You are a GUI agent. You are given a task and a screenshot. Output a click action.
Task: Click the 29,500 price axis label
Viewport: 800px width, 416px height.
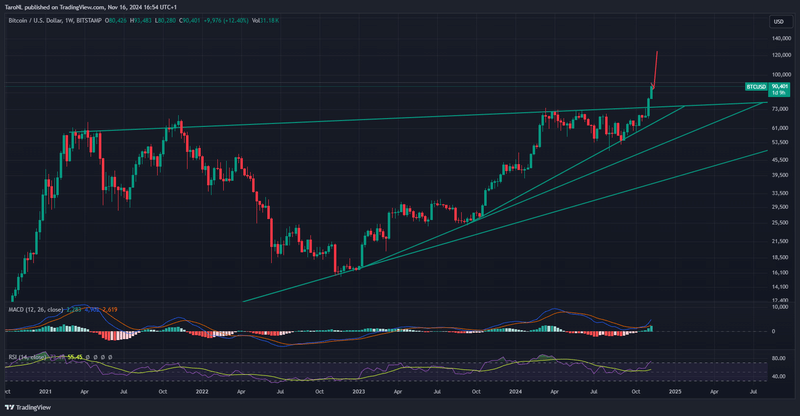781,207
